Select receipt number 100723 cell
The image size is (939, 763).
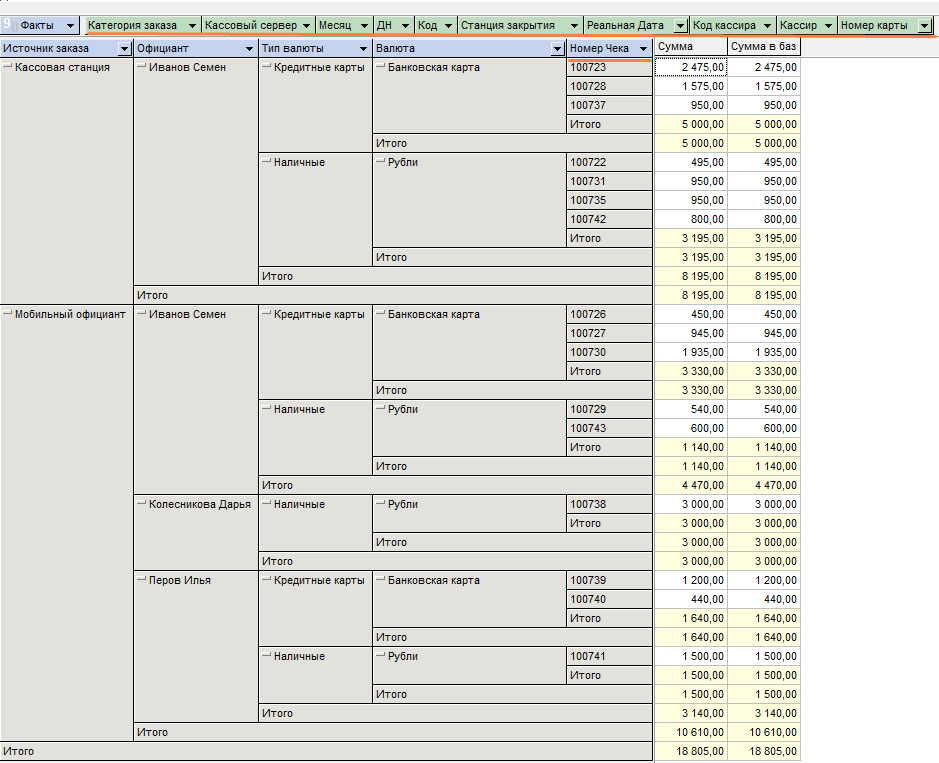pyautogui.click(x=609, y=67)
